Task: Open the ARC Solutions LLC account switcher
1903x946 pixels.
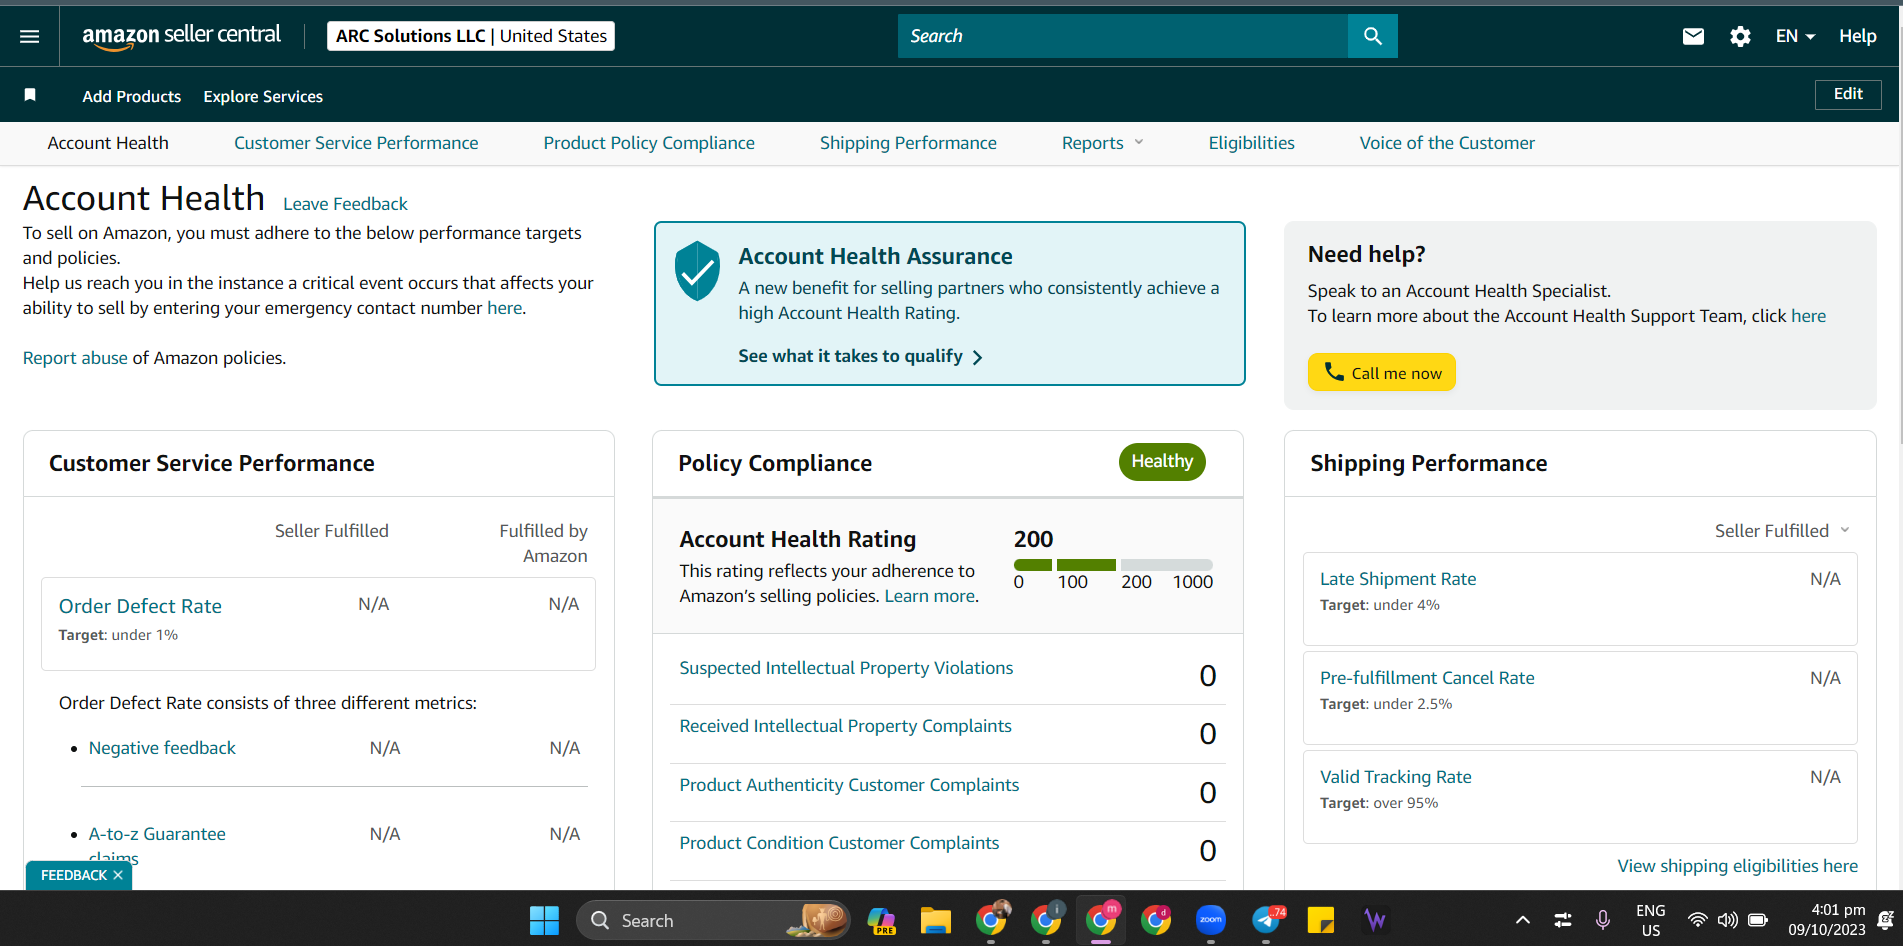Action: (471, 36)
